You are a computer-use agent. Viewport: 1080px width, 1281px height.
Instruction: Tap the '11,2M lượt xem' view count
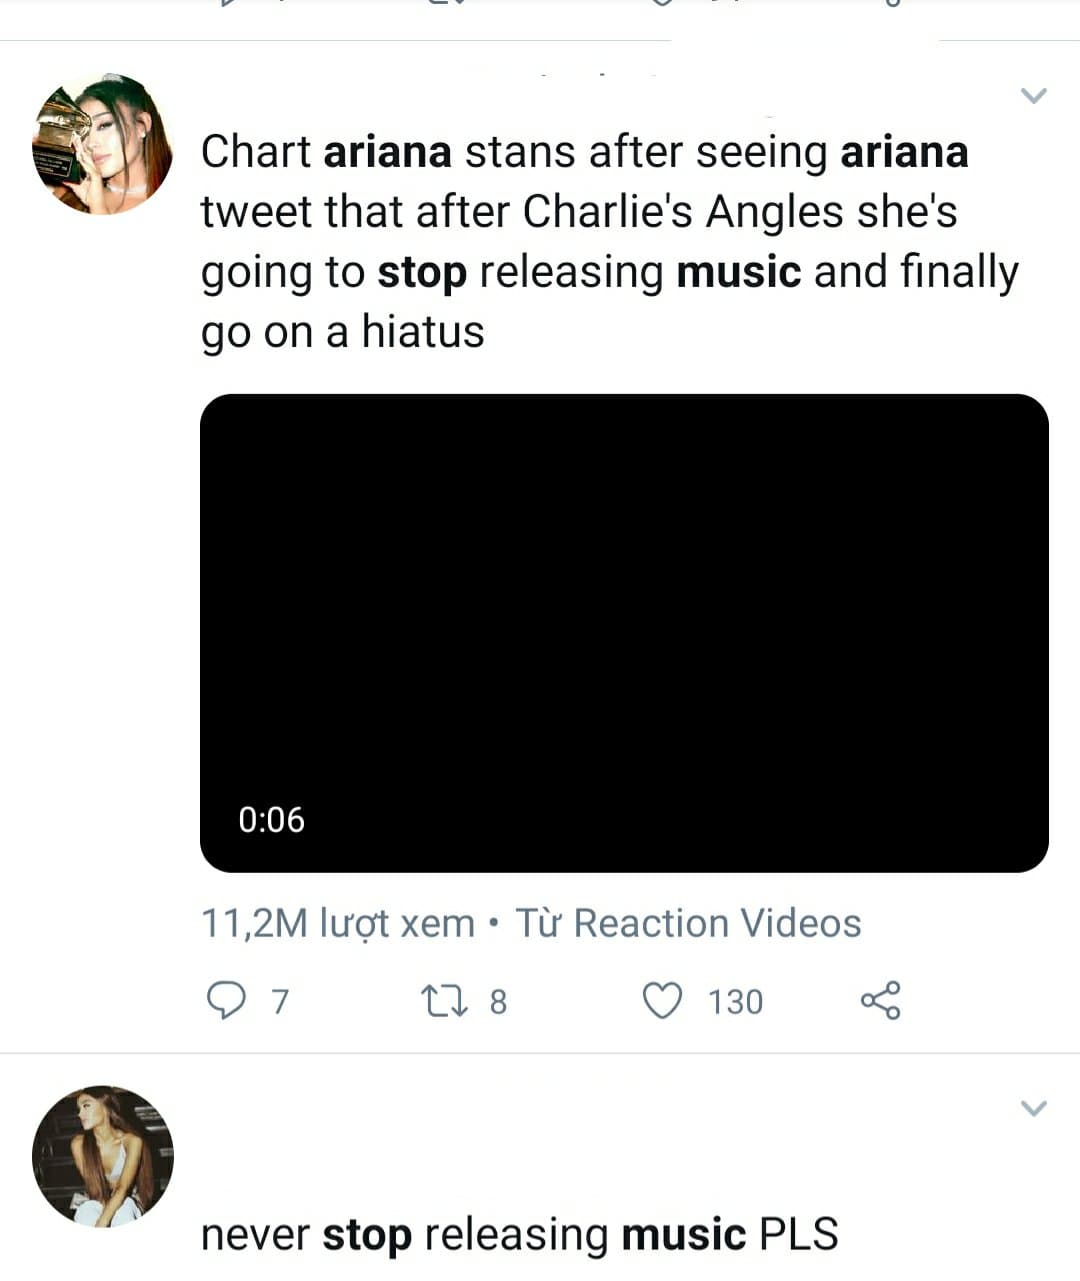[x=338, y=923]
